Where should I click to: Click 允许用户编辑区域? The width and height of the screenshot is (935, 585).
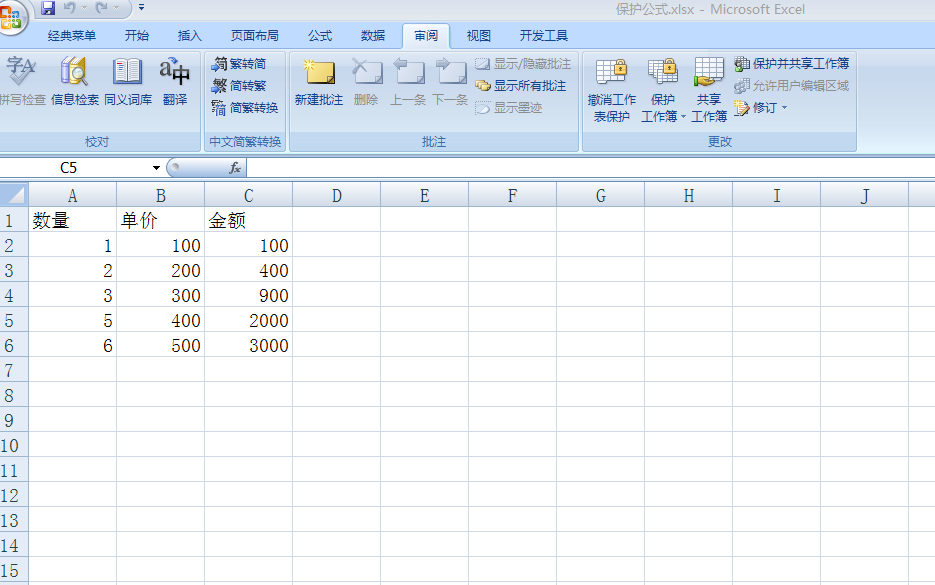click(792, 86)
